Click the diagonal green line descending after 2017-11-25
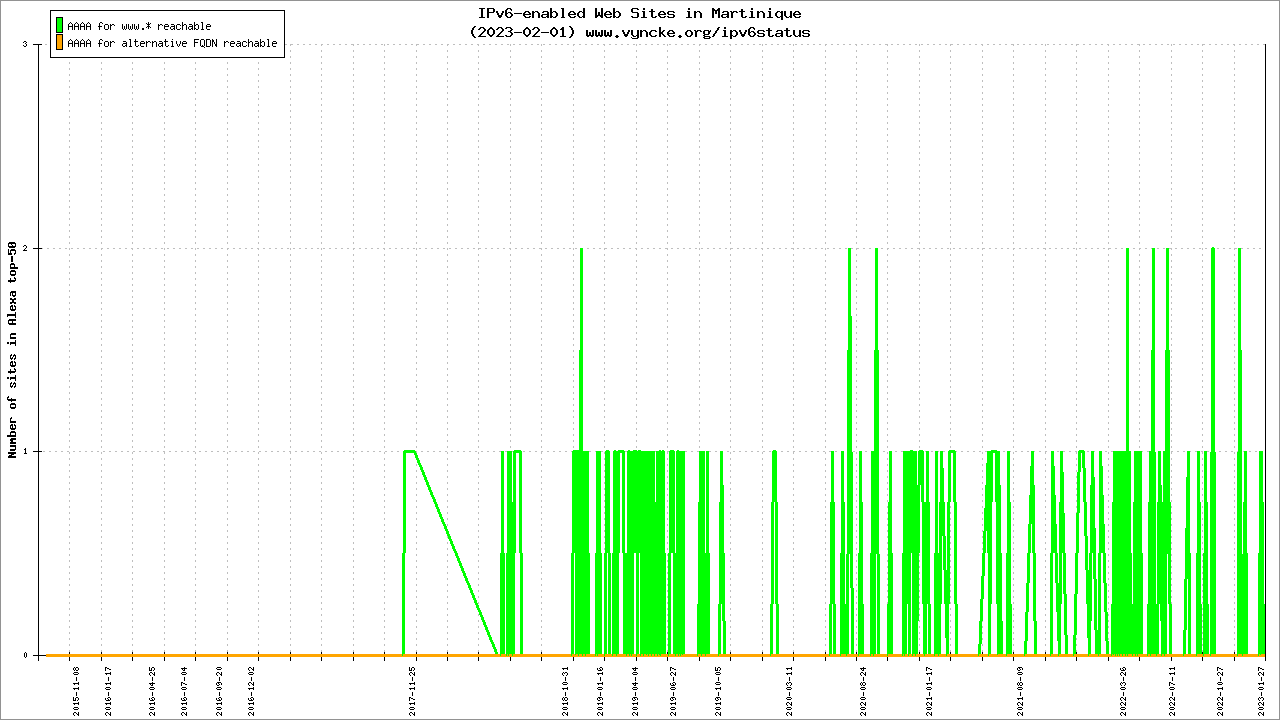This screenshot has height=720, width=1280. click(x=456, y=553)
